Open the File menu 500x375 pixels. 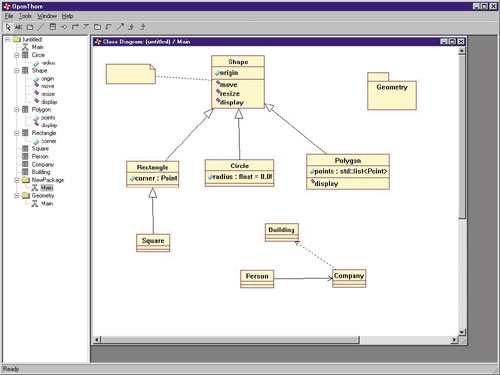[9, 16]
